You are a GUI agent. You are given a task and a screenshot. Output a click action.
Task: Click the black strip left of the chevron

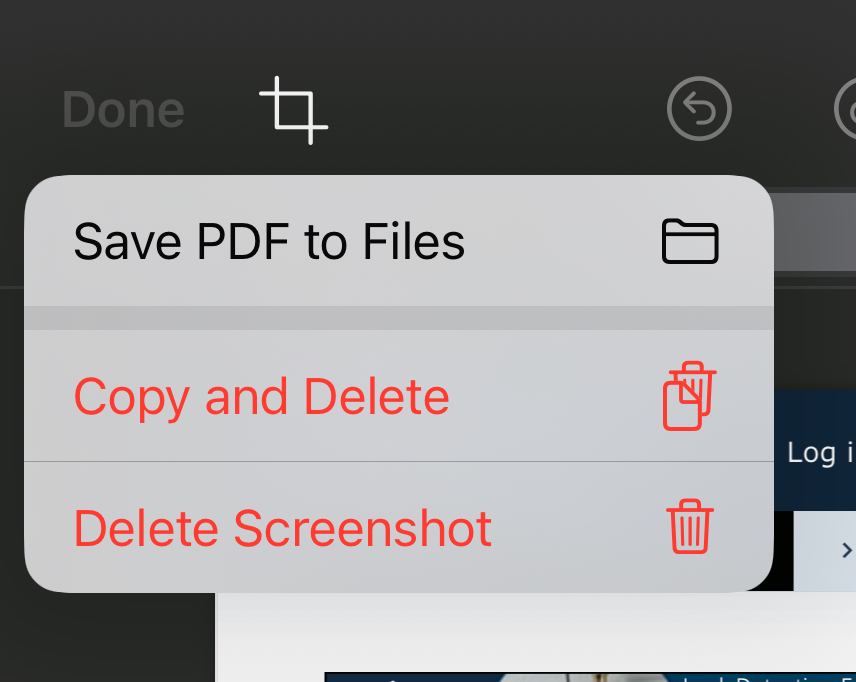pyautogui.click(x=783, y=550)
